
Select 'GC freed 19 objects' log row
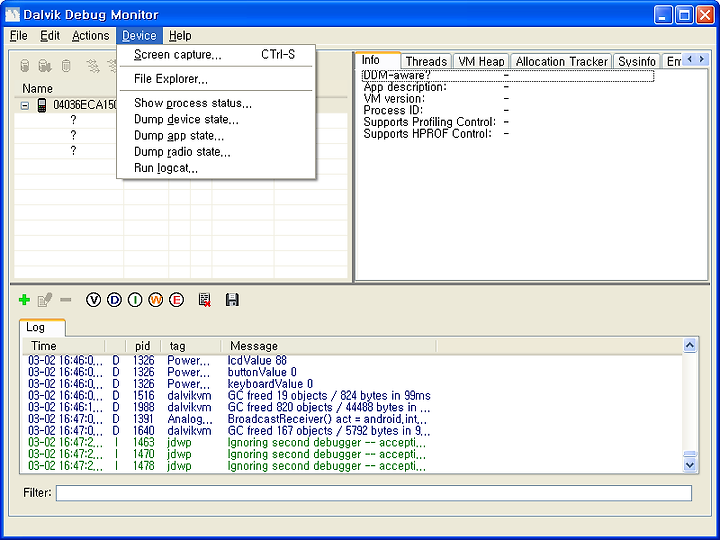click(351, 395)
